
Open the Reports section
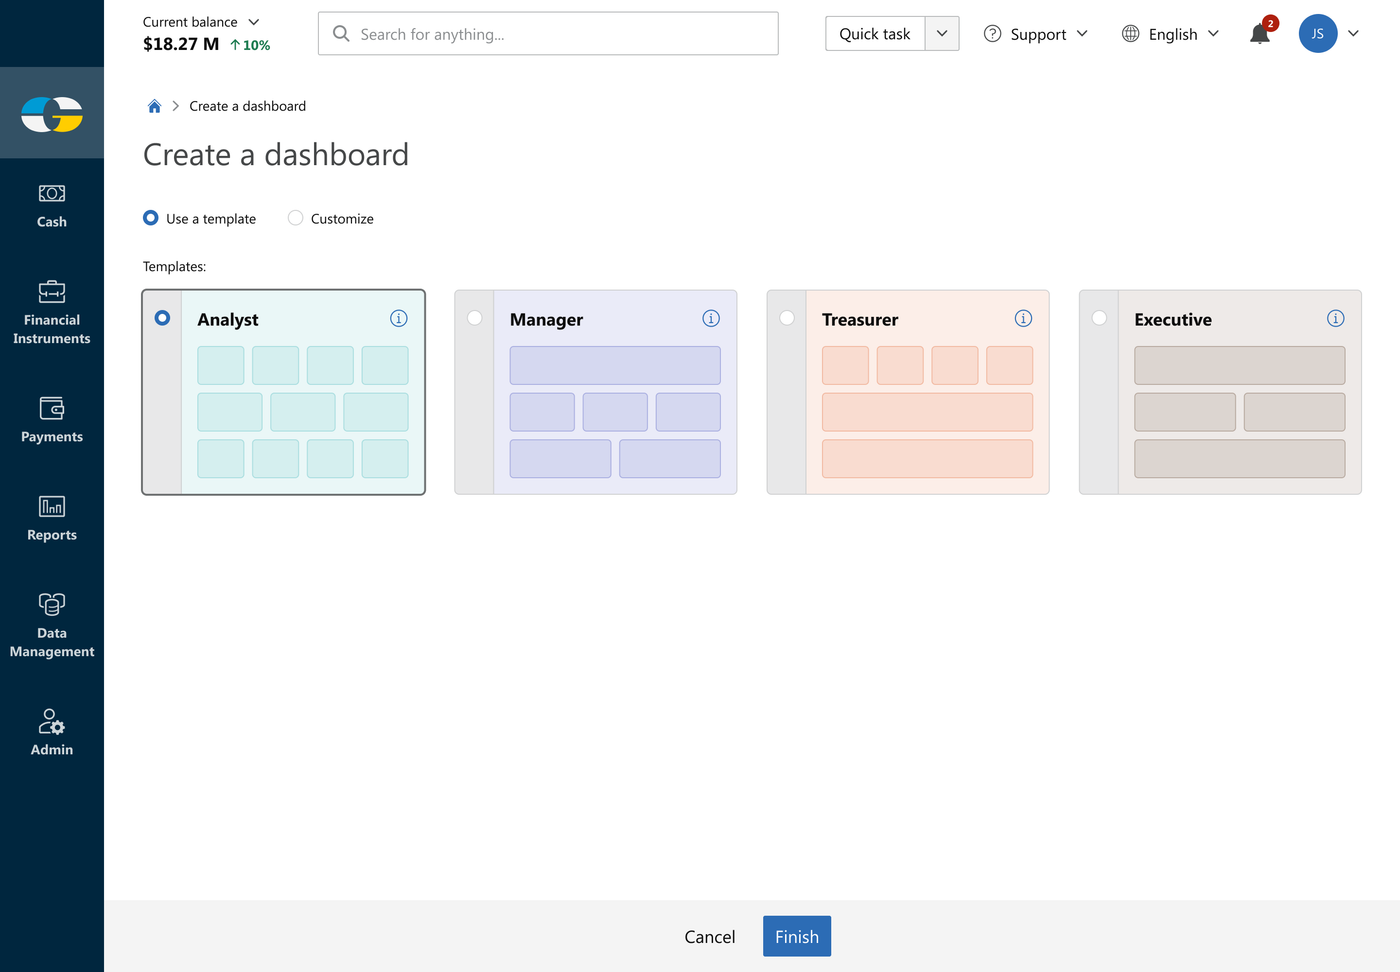(52, 519)
